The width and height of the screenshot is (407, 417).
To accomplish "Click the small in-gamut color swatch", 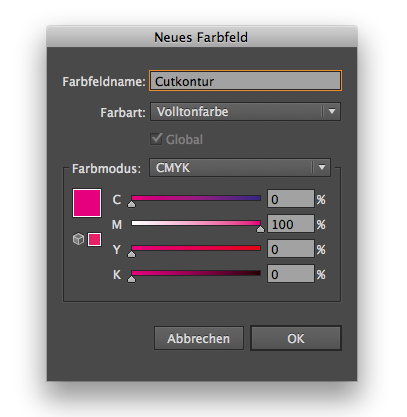I will pyautogui.click(x=94, y=239).
